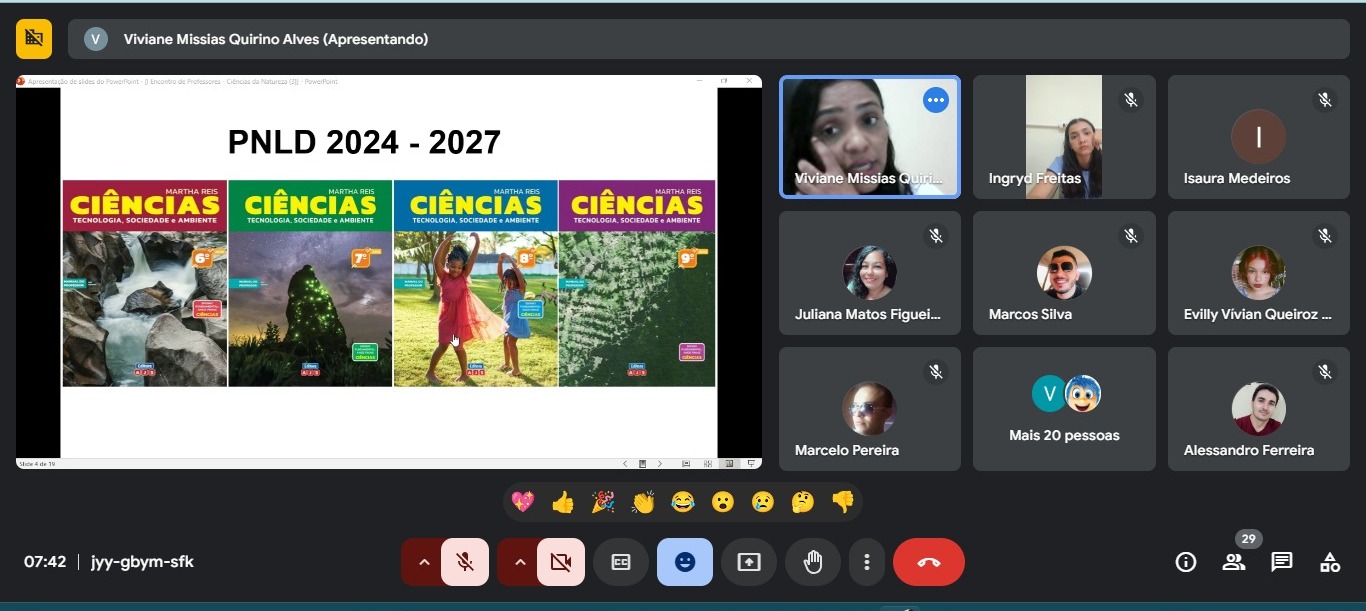Open the activities panel
The height and width of the screenshot is (611, 1366).
click(1330, 562)
